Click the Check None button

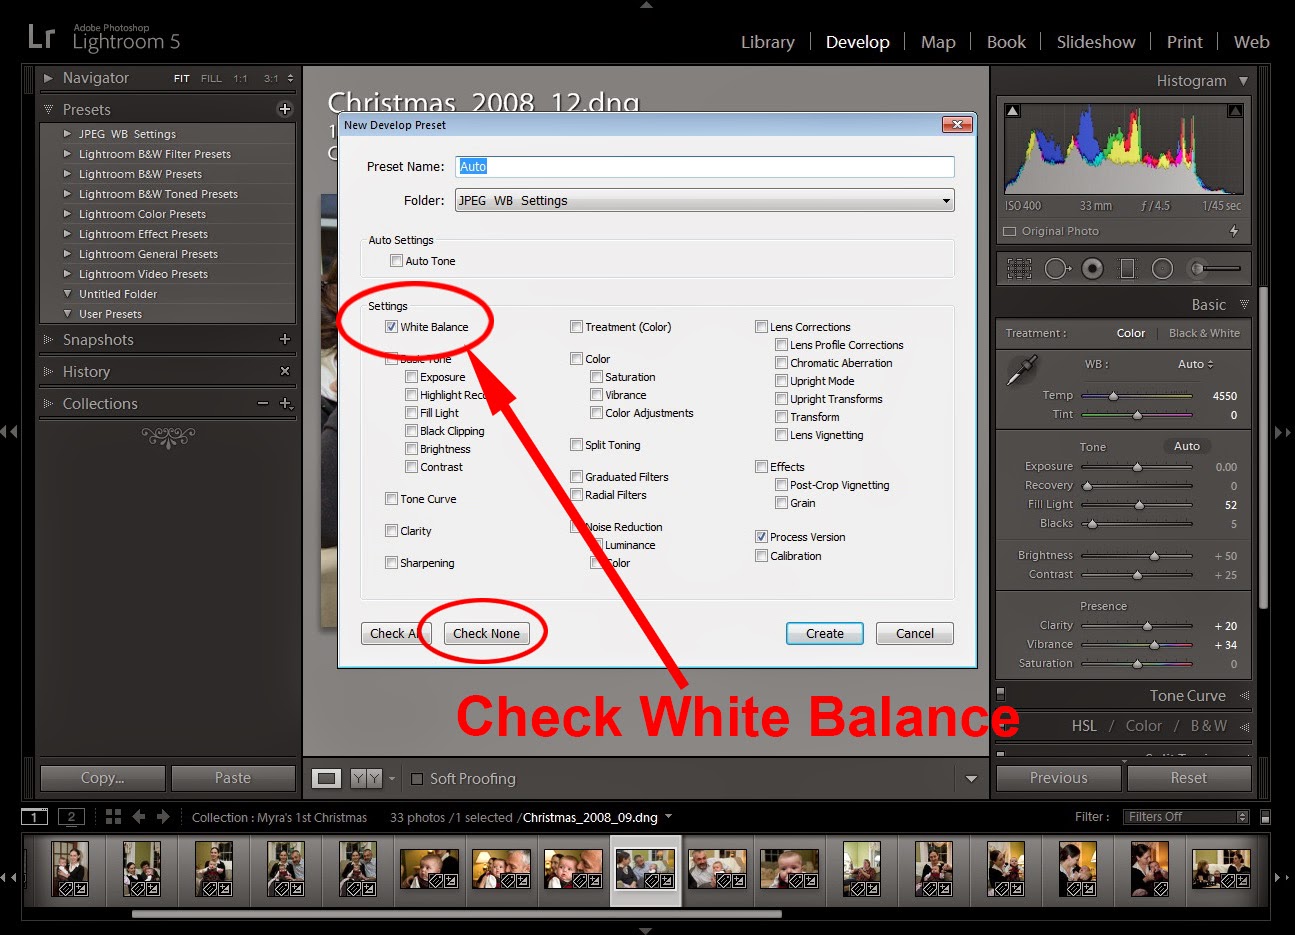[486, 633]
